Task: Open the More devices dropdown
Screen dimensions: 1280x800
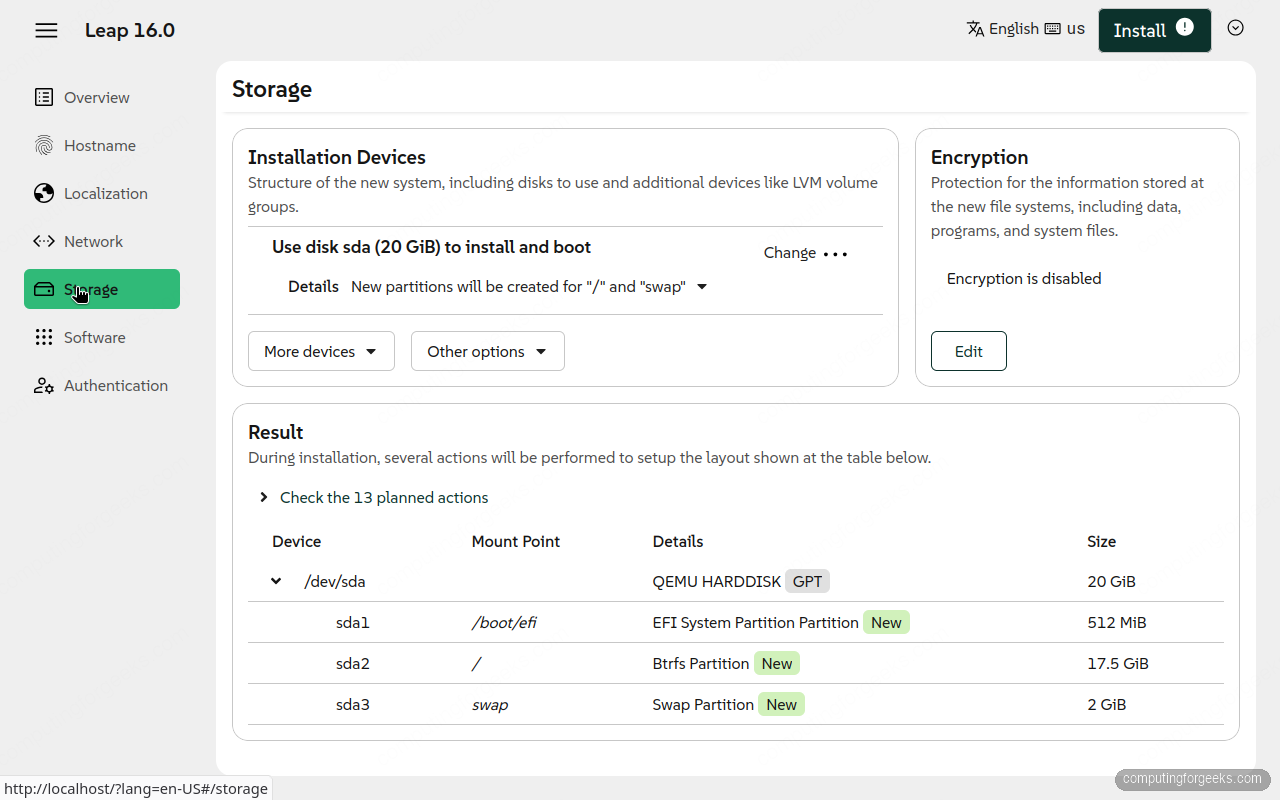Action: 321,351
